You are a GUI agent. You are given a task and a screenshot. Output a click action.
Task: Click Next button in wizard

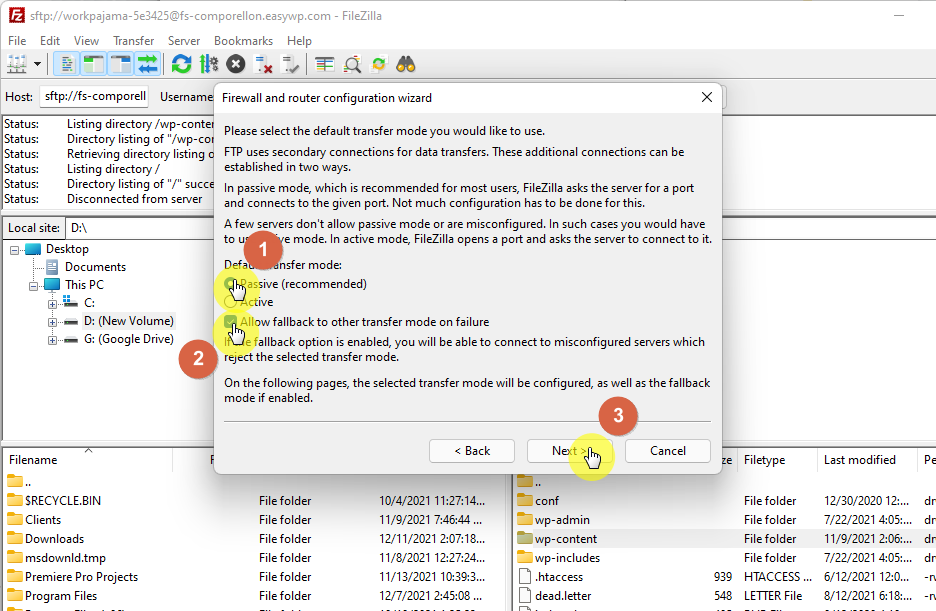coord(569,450)
